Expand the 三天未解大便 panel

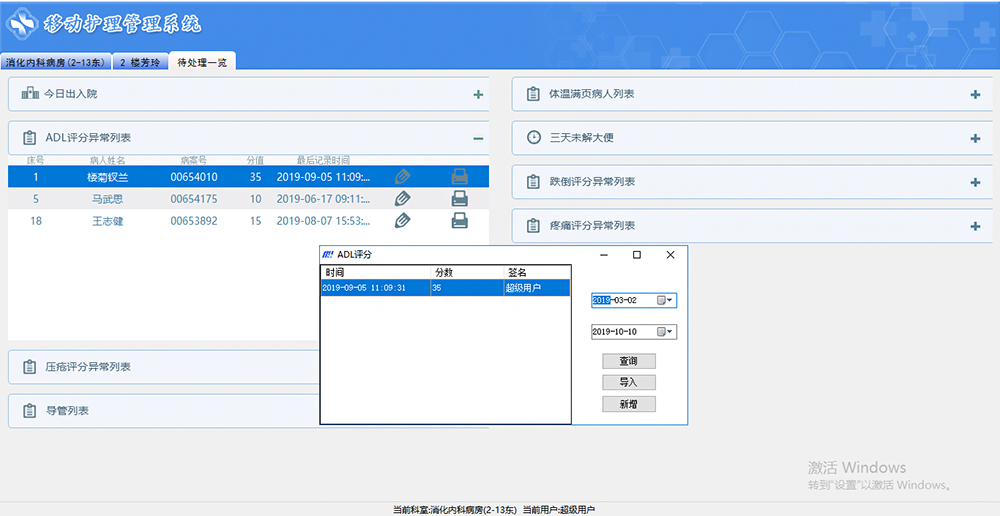[x=974, y=138]
